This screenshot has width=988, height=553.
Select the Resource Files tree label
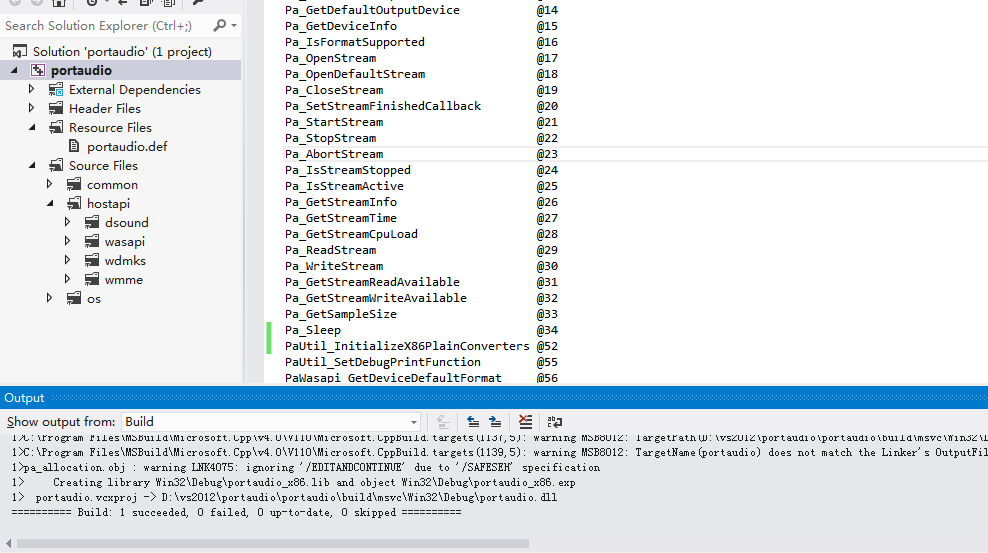110,127
